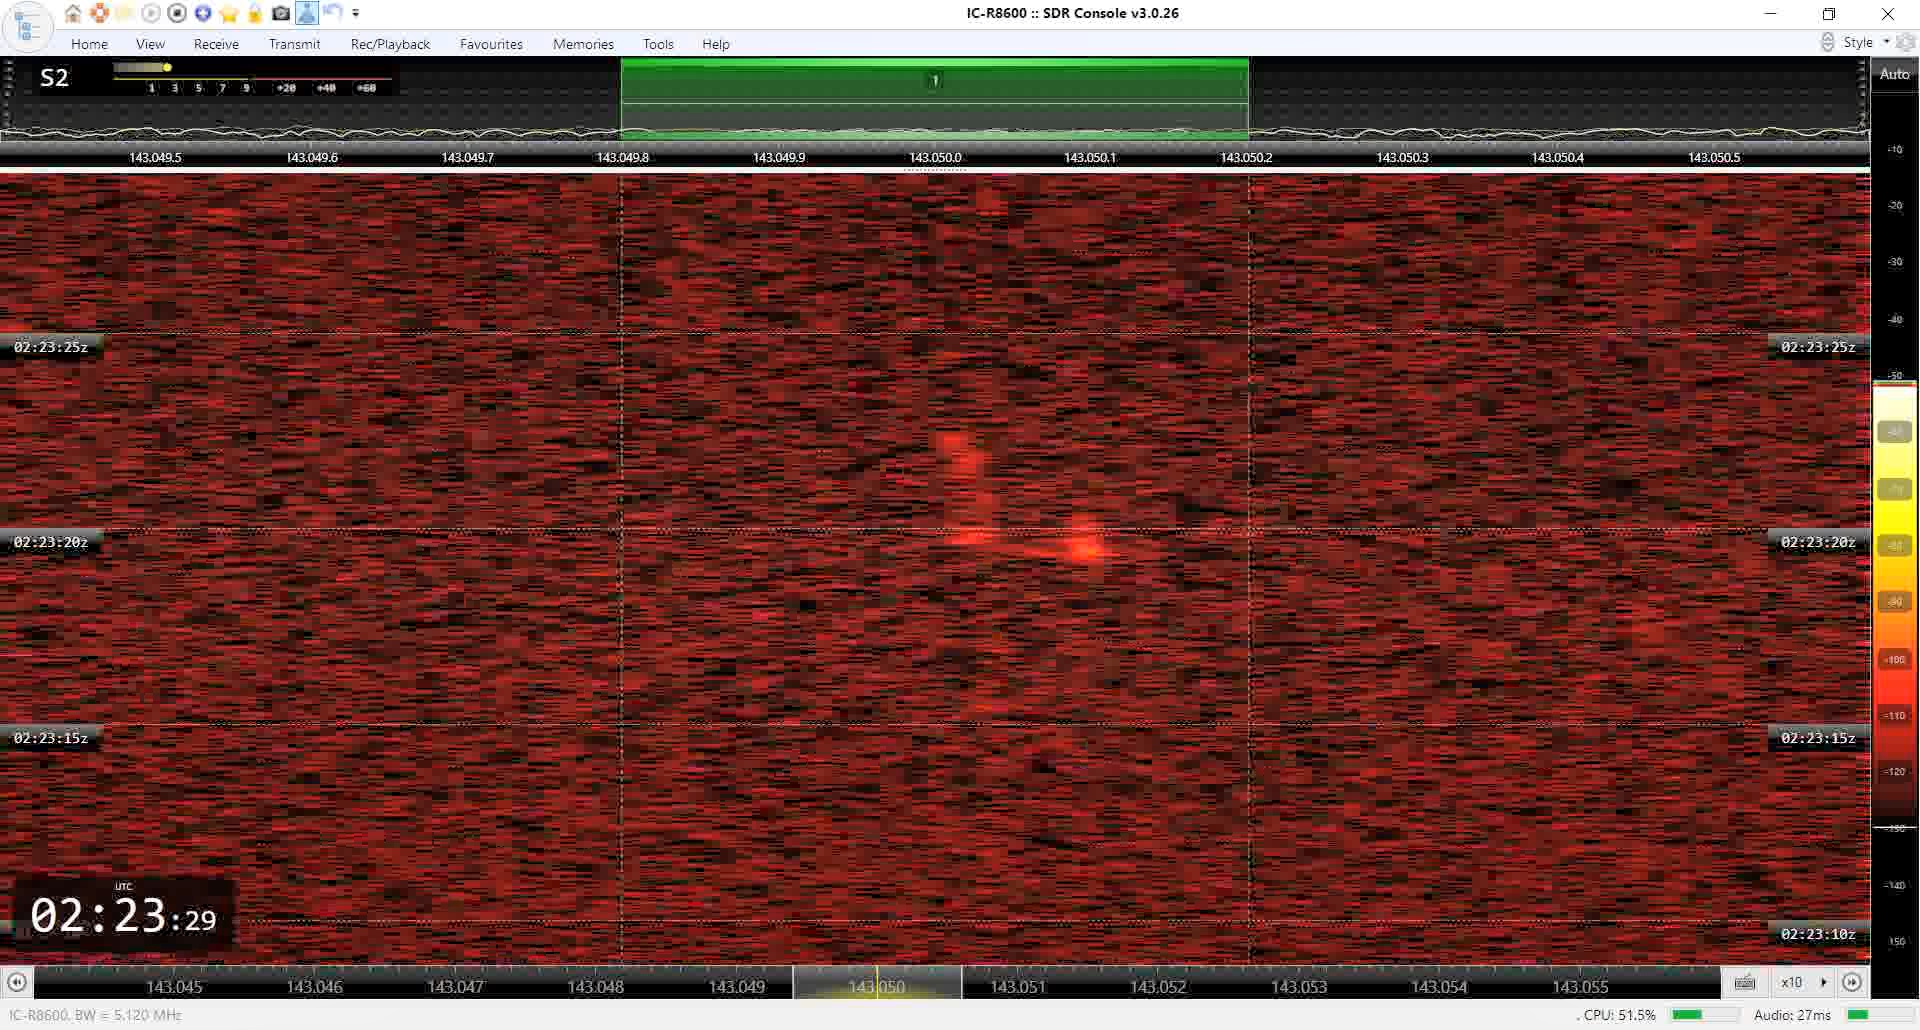The image size is (1920, 1030).
Task: Click the right 02:23:25z waterfall timestamp
Action: pyautogui.click(x=1818, y=347)
